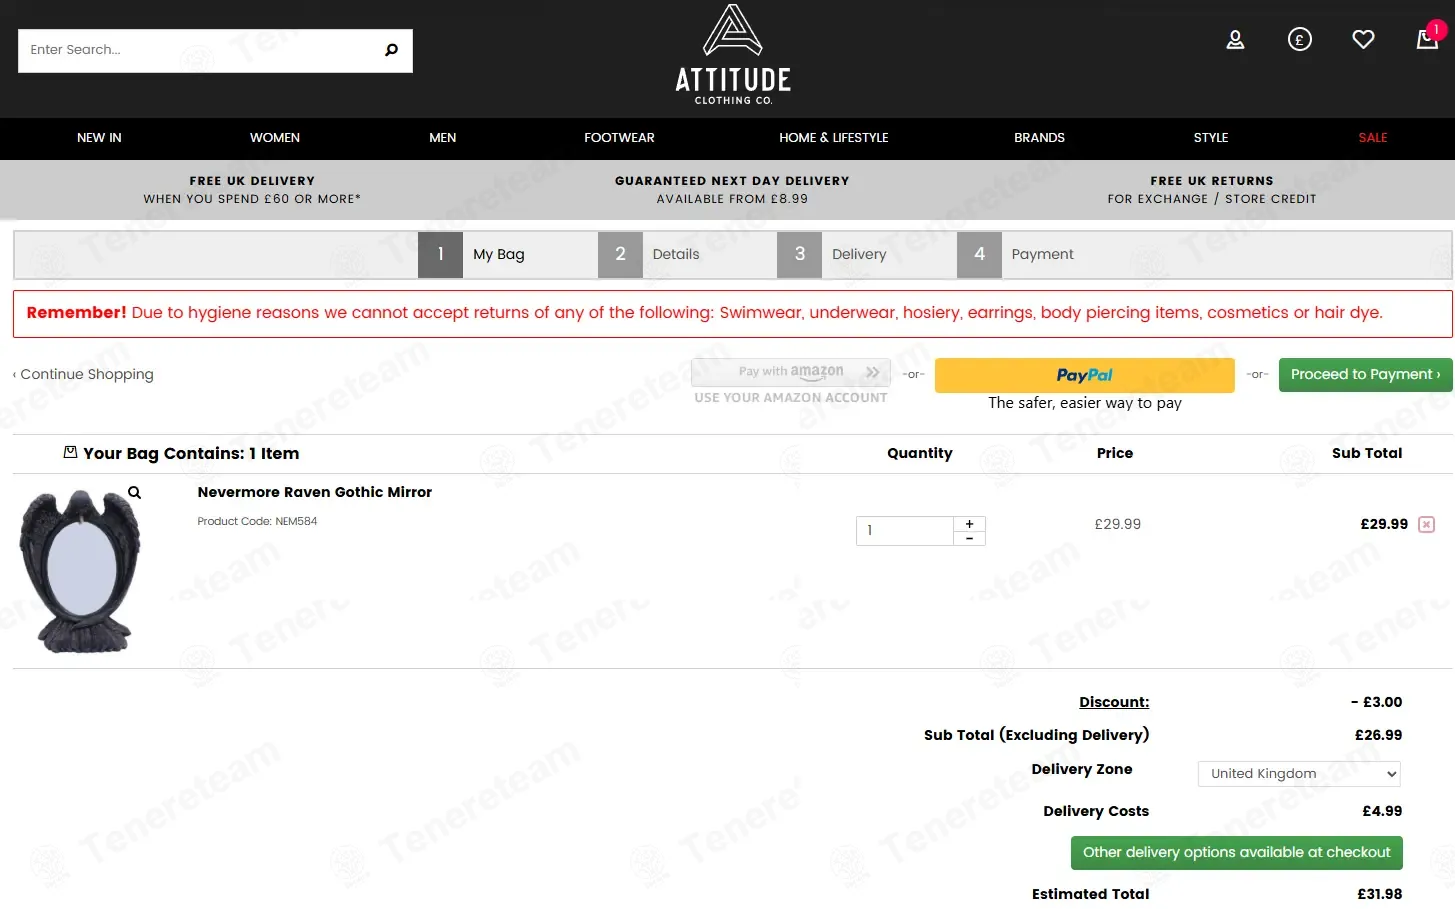Select the Delivery checkout step

[865, 255]
